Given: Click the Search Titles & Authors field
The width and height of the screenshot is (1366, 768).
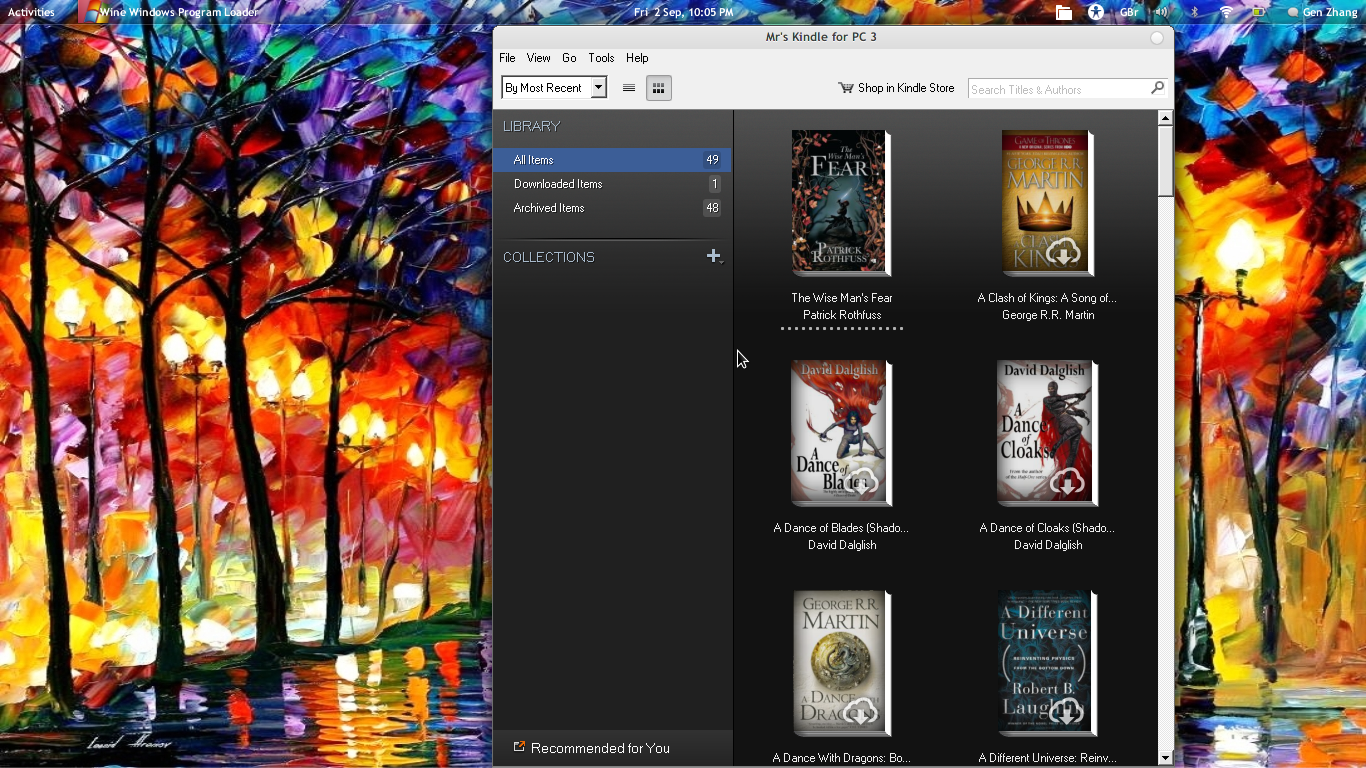Looking at the screenshot, I should (1058, 89).
